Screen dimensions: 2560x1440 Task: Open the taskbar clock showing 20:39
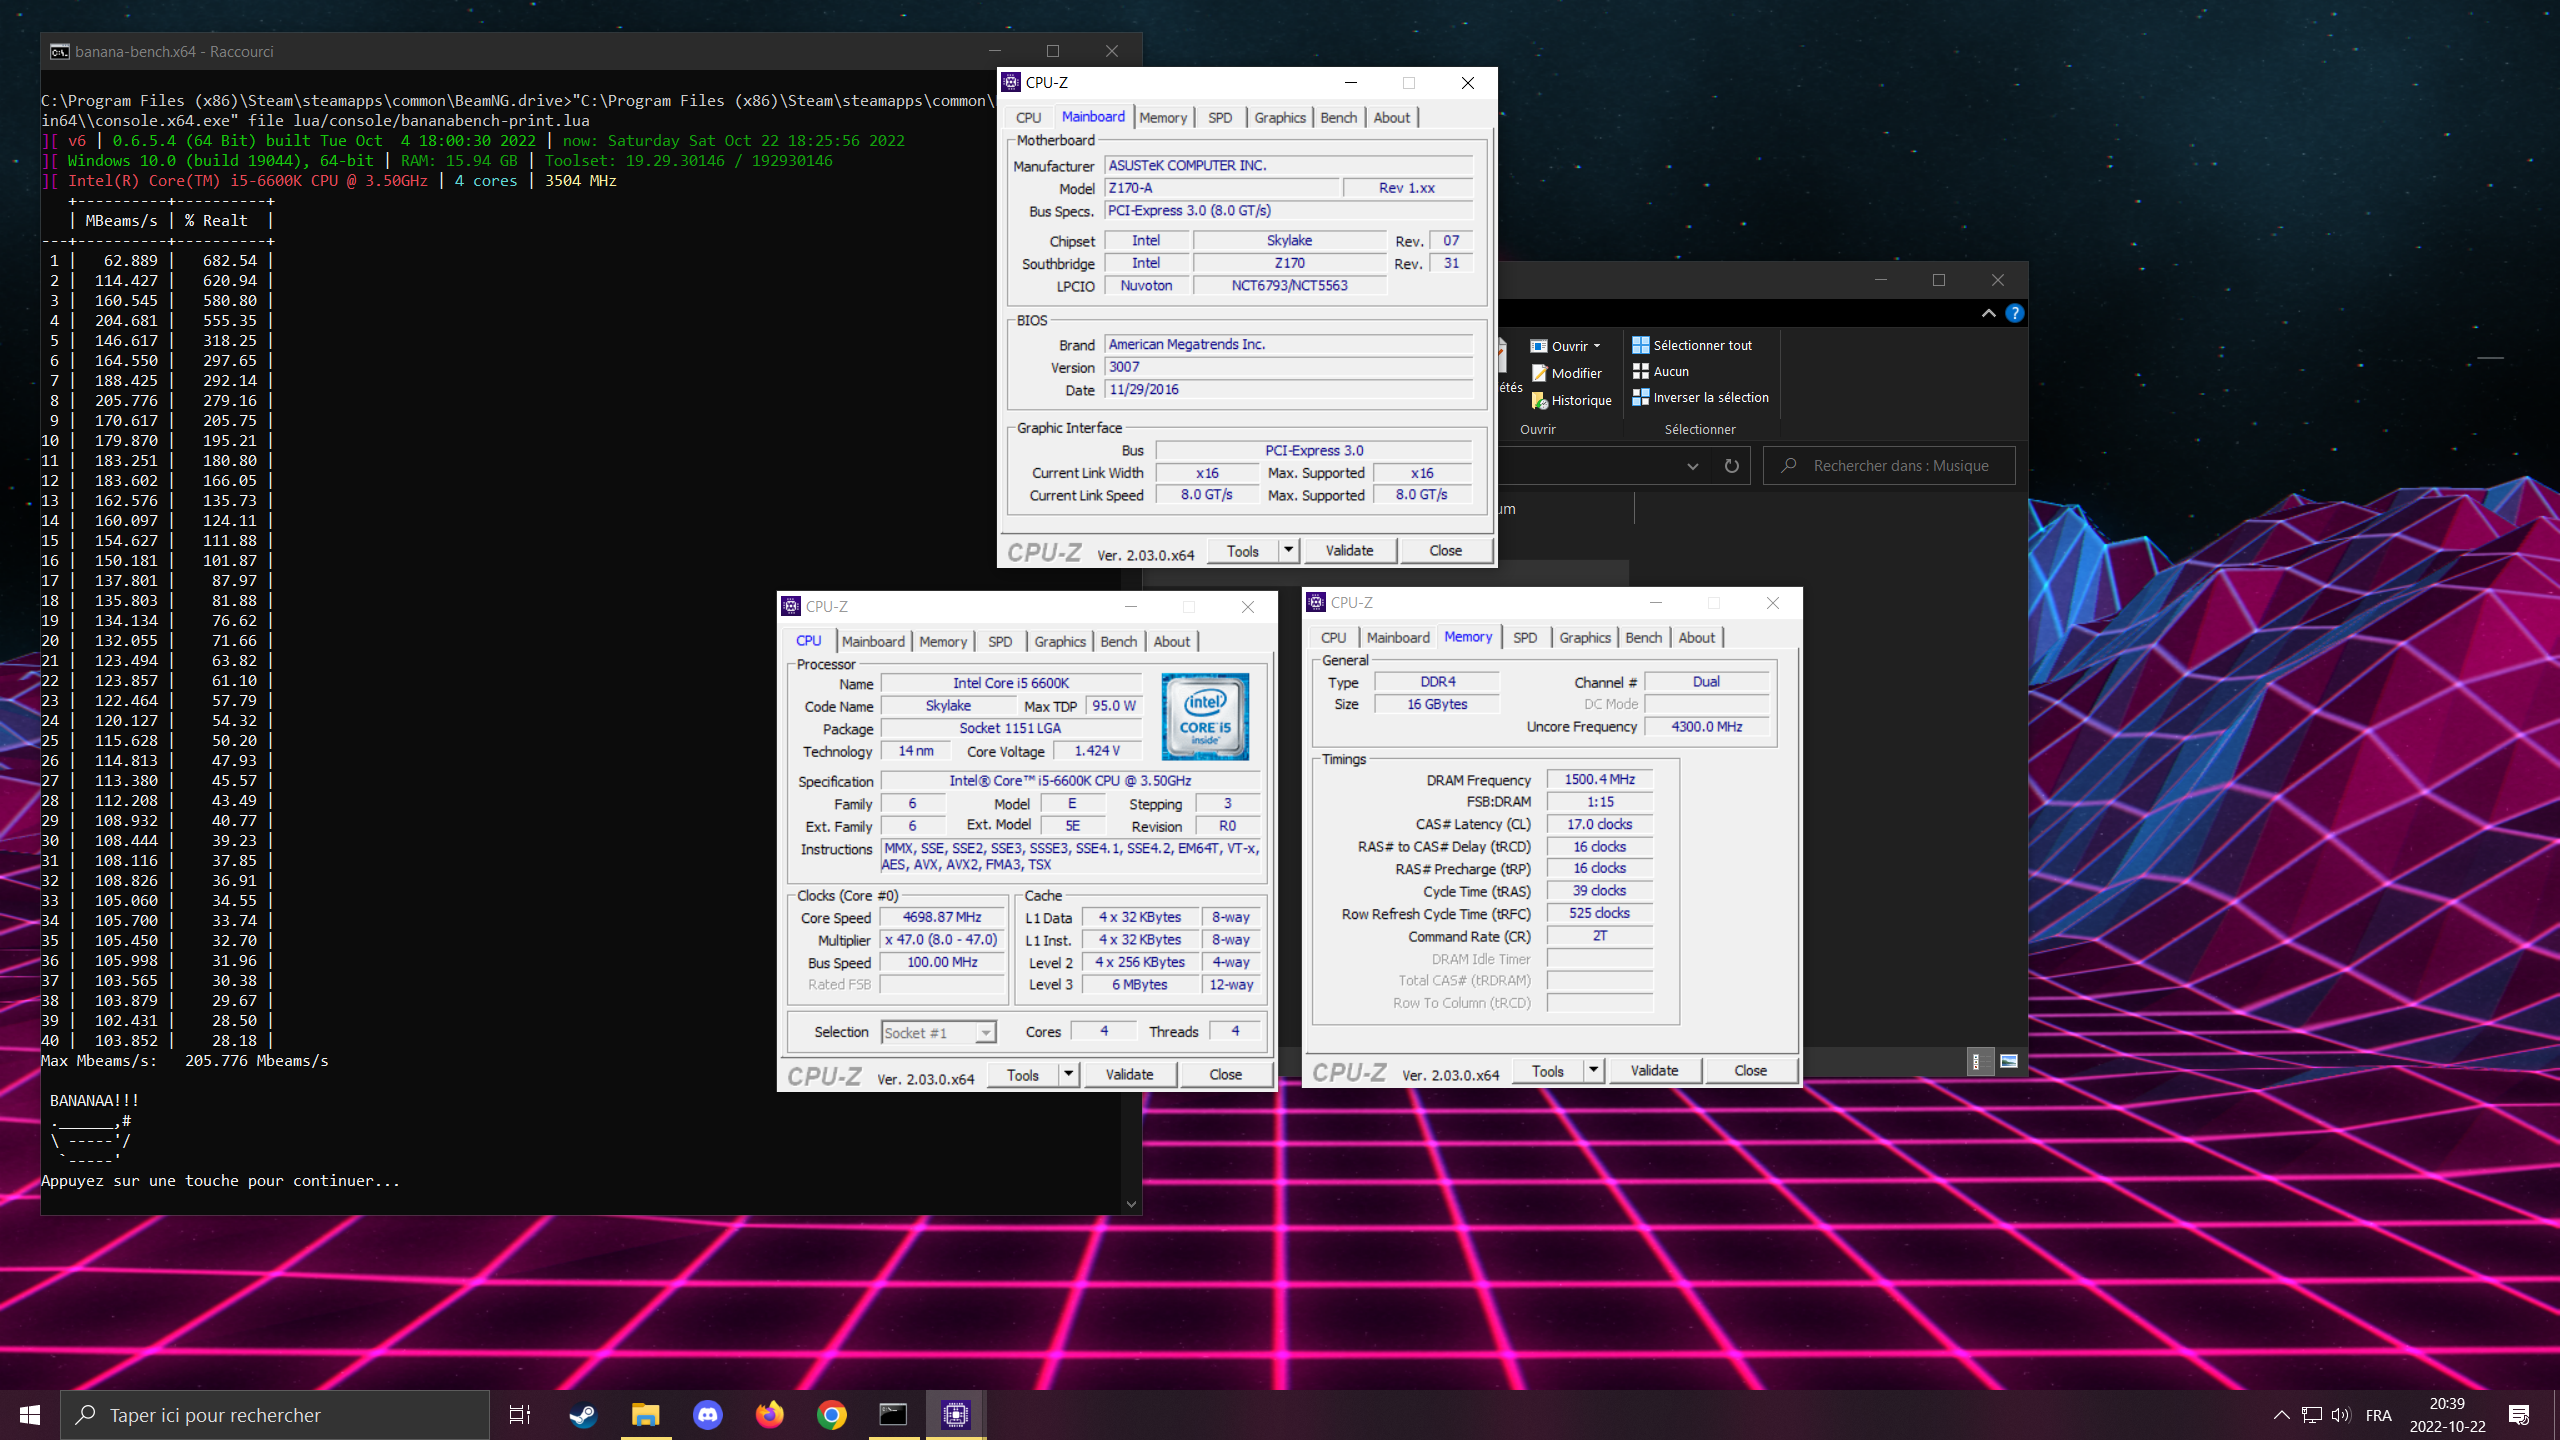coord(2447,1415)
